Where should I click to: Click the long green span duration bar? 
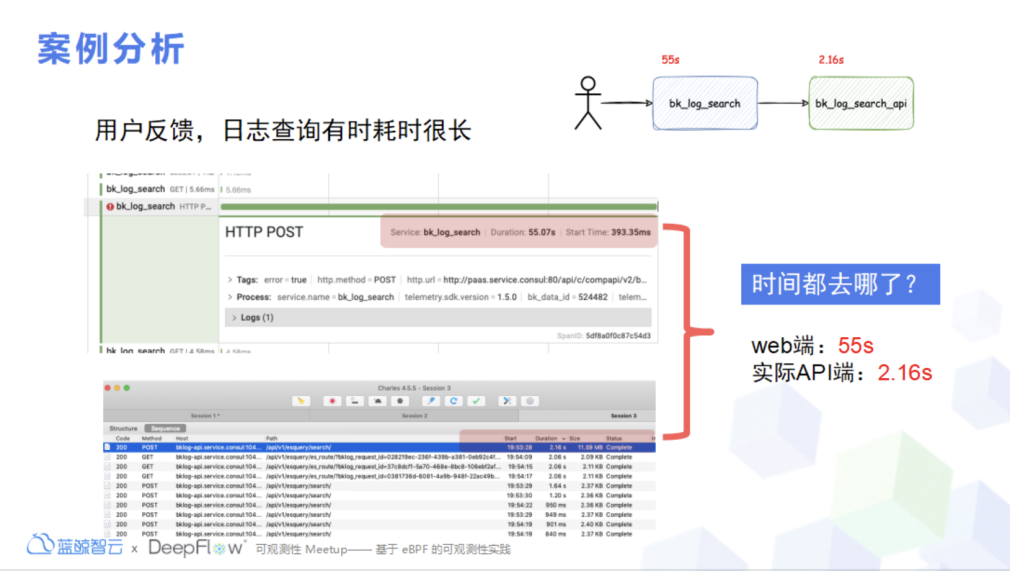439,207
